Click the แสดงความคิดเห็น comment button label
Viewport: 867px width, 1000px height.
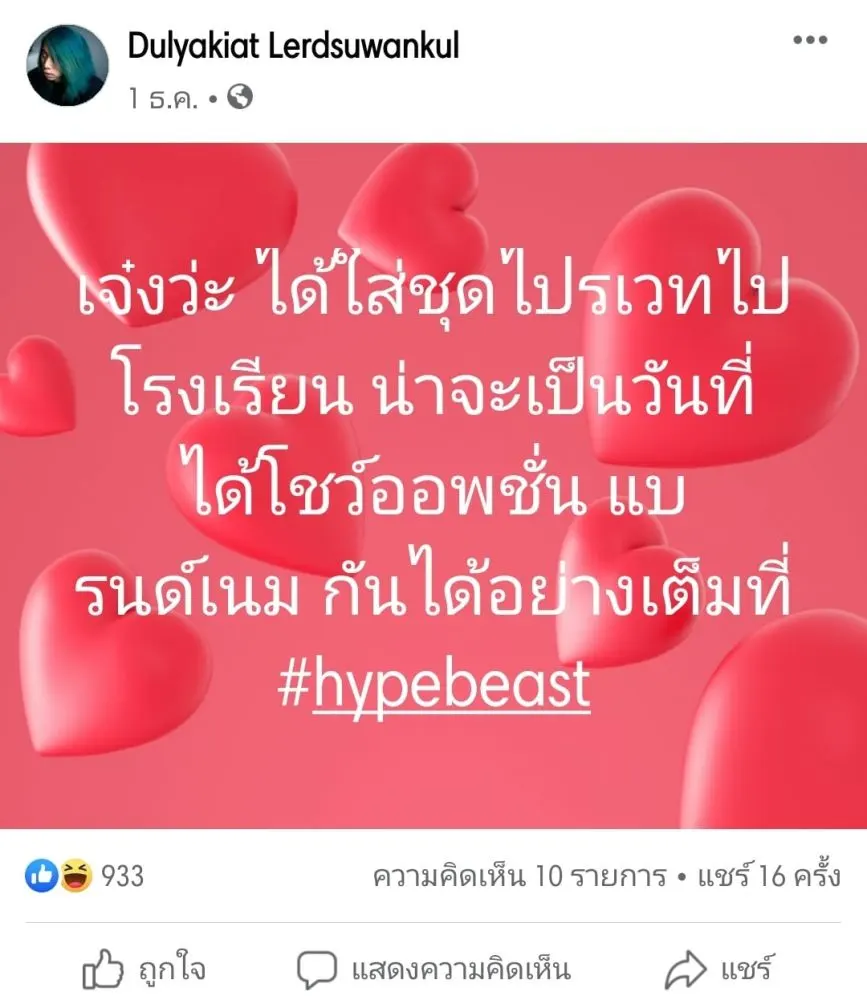pyautogui.click(x=461, y=969)
